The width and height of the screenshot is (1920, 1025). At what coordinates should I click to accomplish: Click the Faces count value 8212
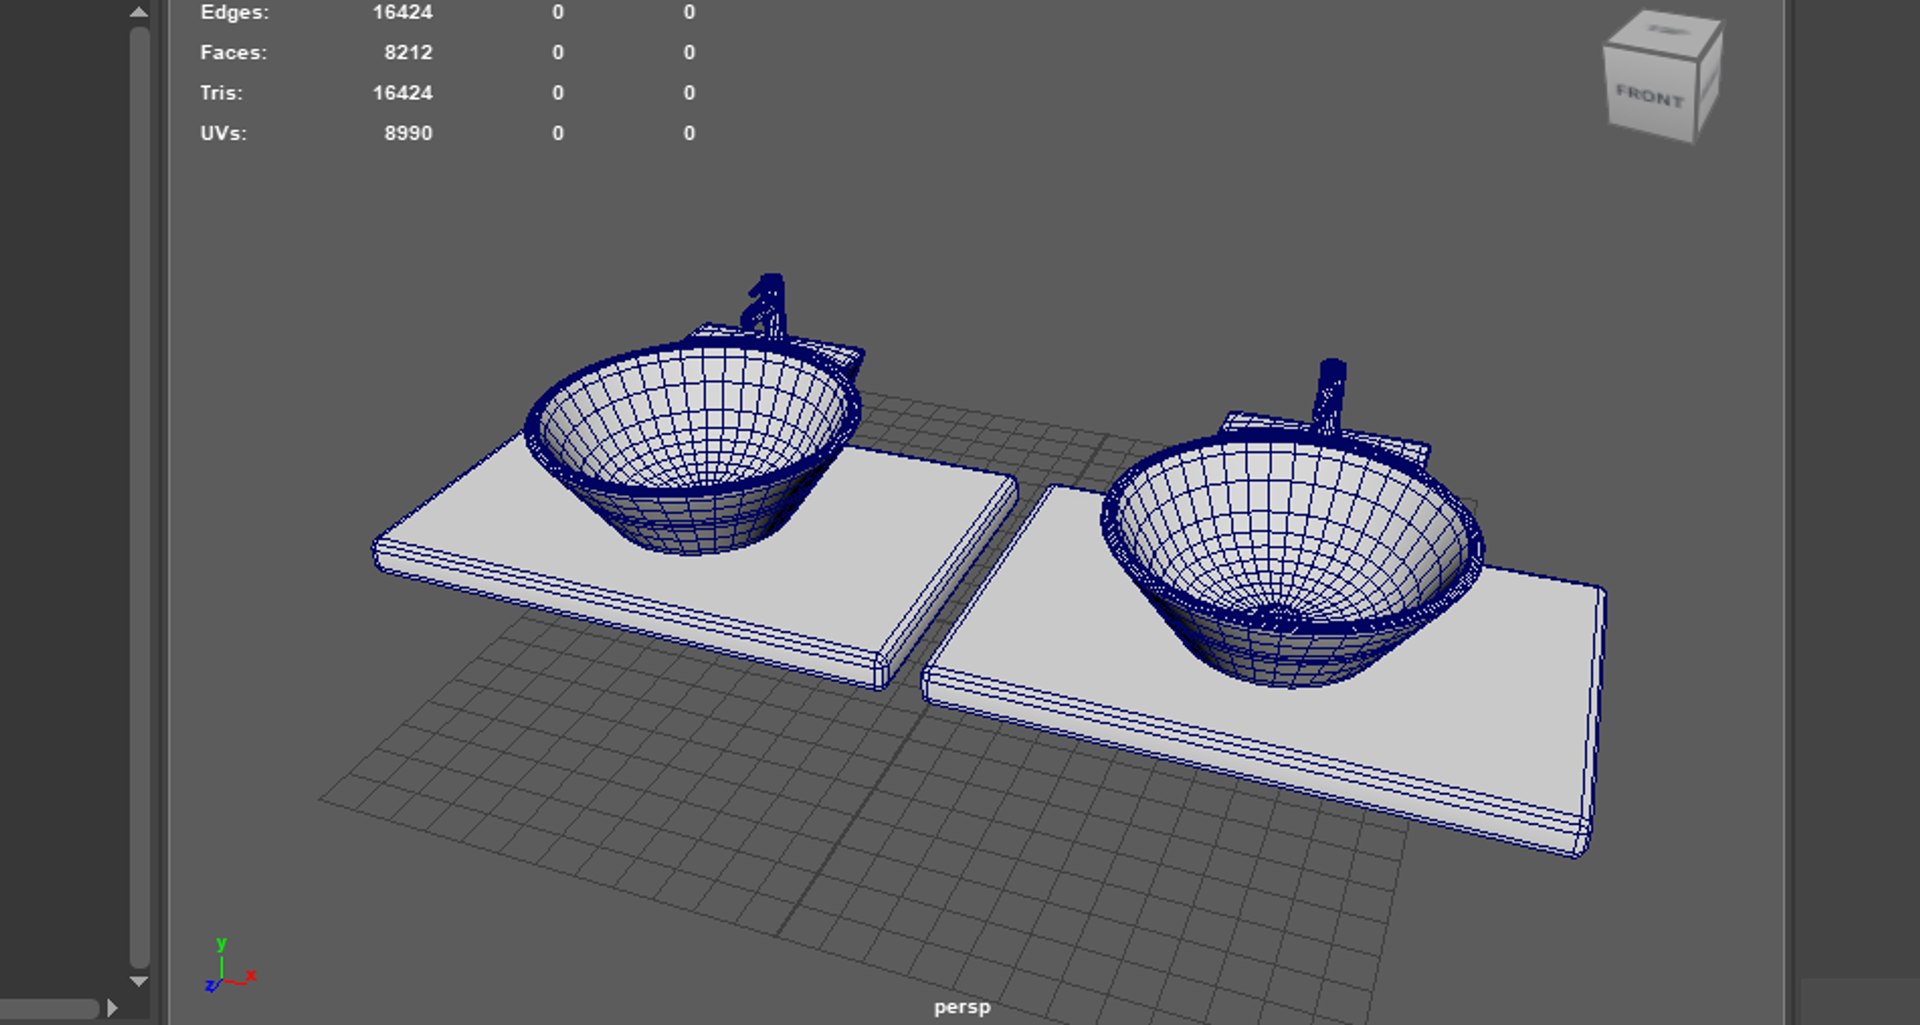[x=408, y=52]
